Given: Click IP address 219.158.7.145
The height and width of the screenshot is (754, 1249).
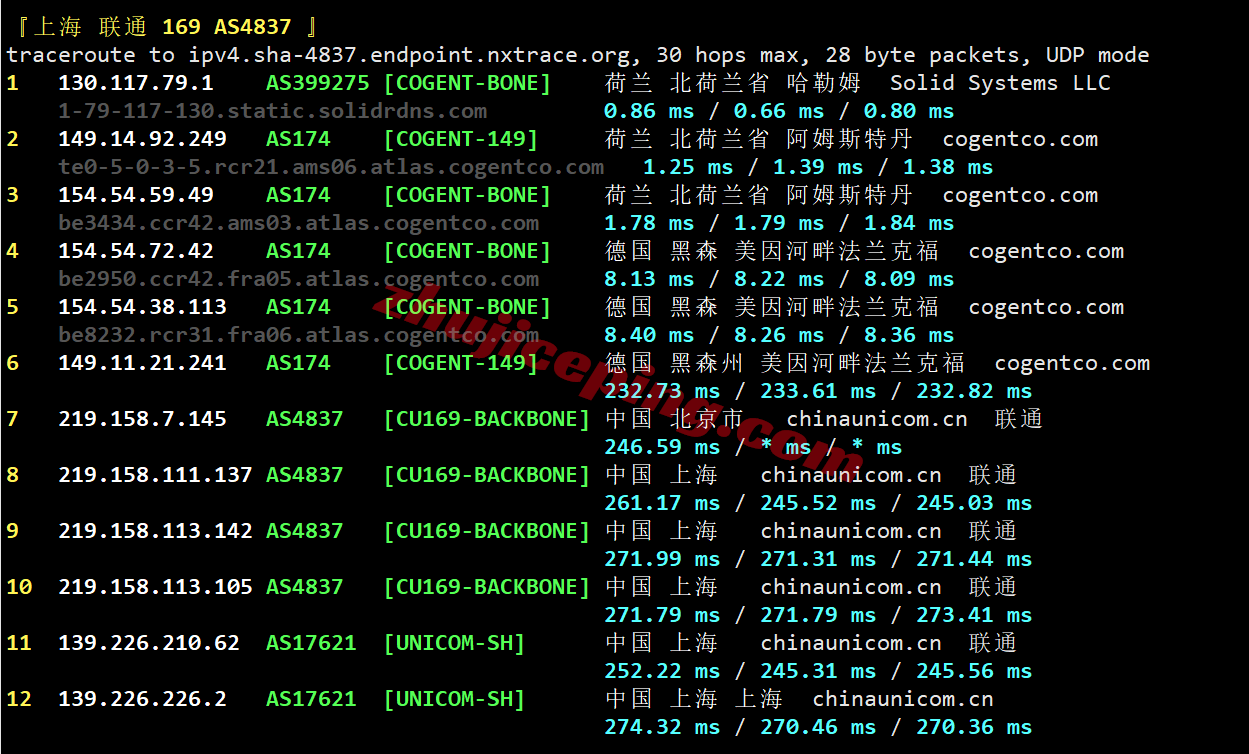Looking at the screenshot, I should click(142, 419).
